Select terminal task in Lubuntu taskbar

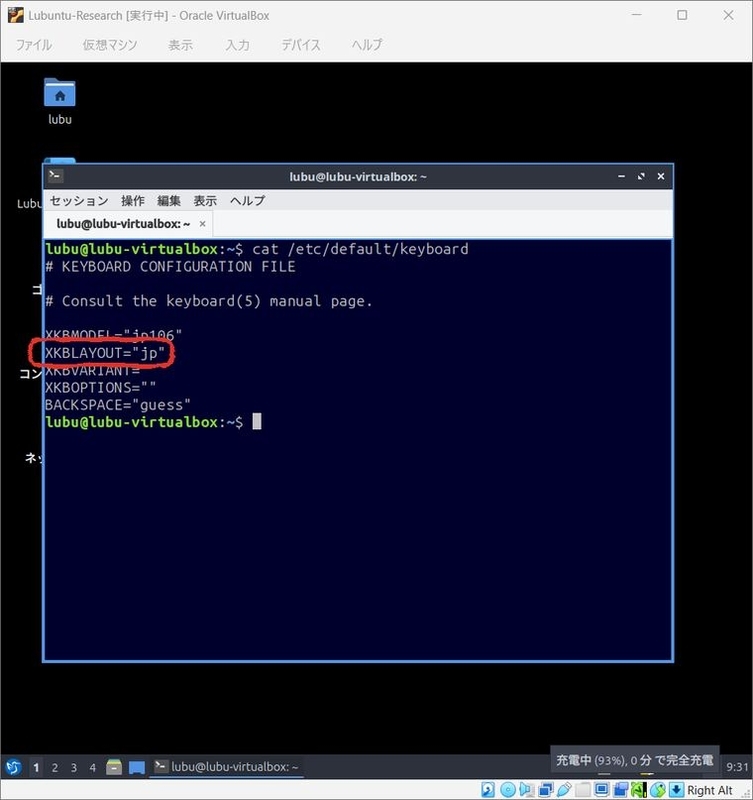(x=227, y=766)
